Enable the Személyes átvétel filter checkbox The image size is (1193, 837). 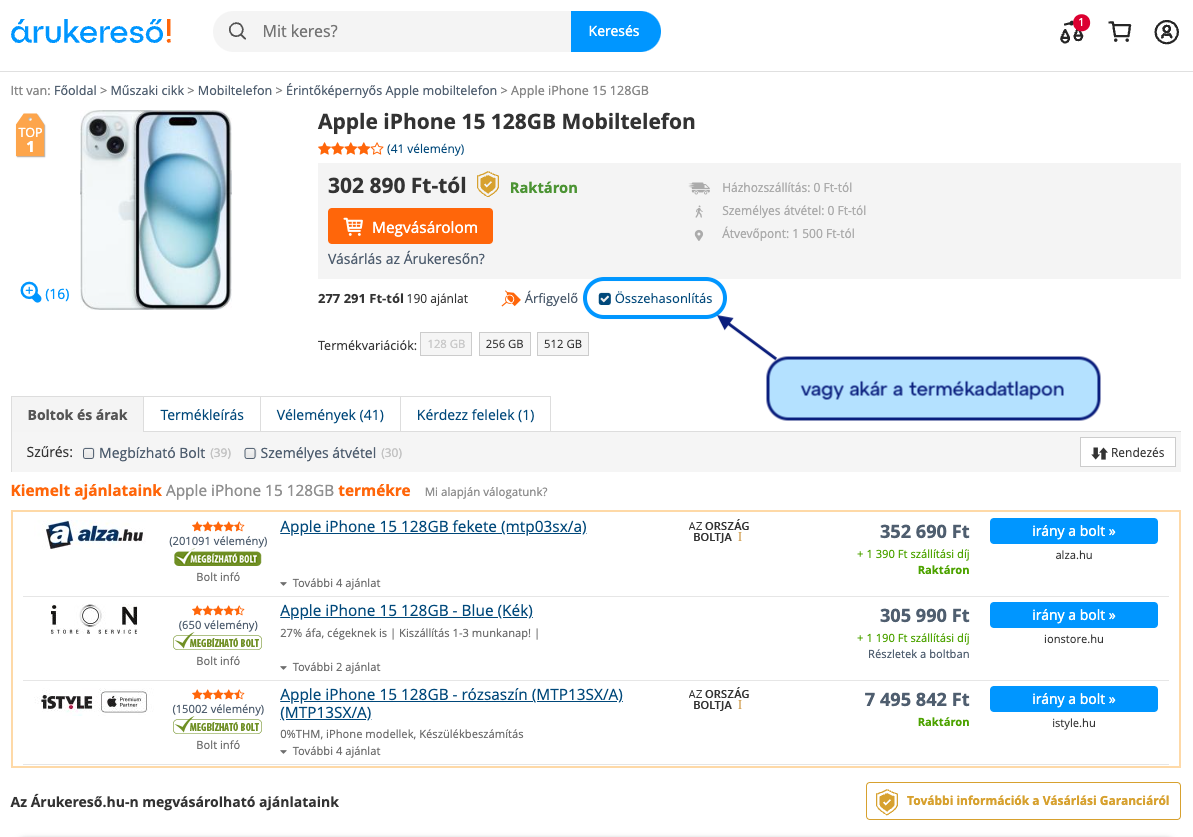click(250, 454)
